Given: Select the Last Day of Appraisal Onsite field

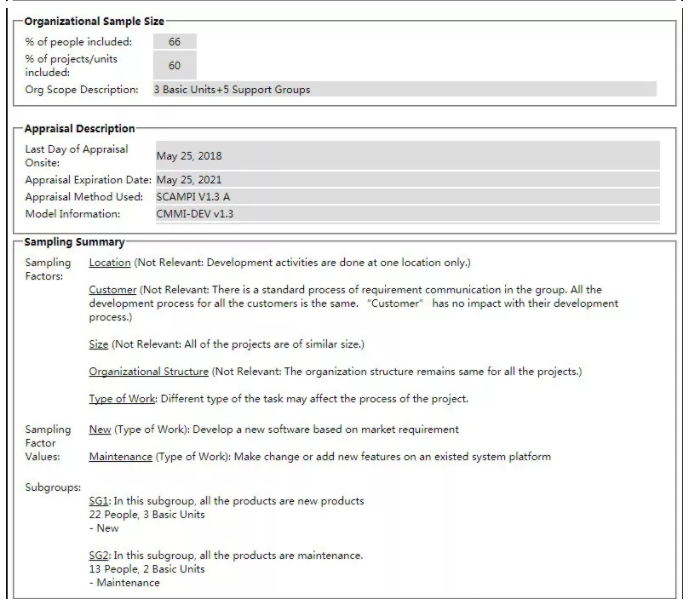Looking at the screenshot, I should pos(407,155).
